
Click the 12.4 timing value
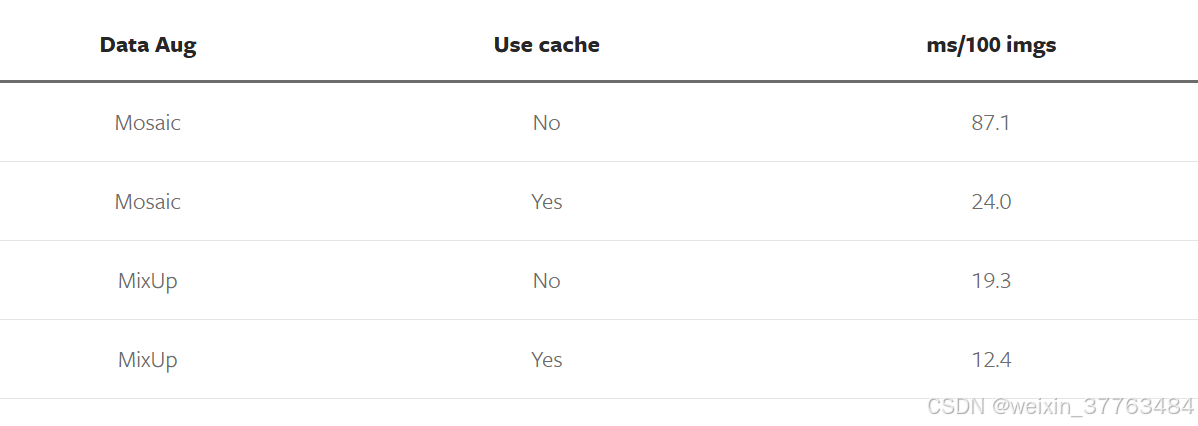click(991, 359)
